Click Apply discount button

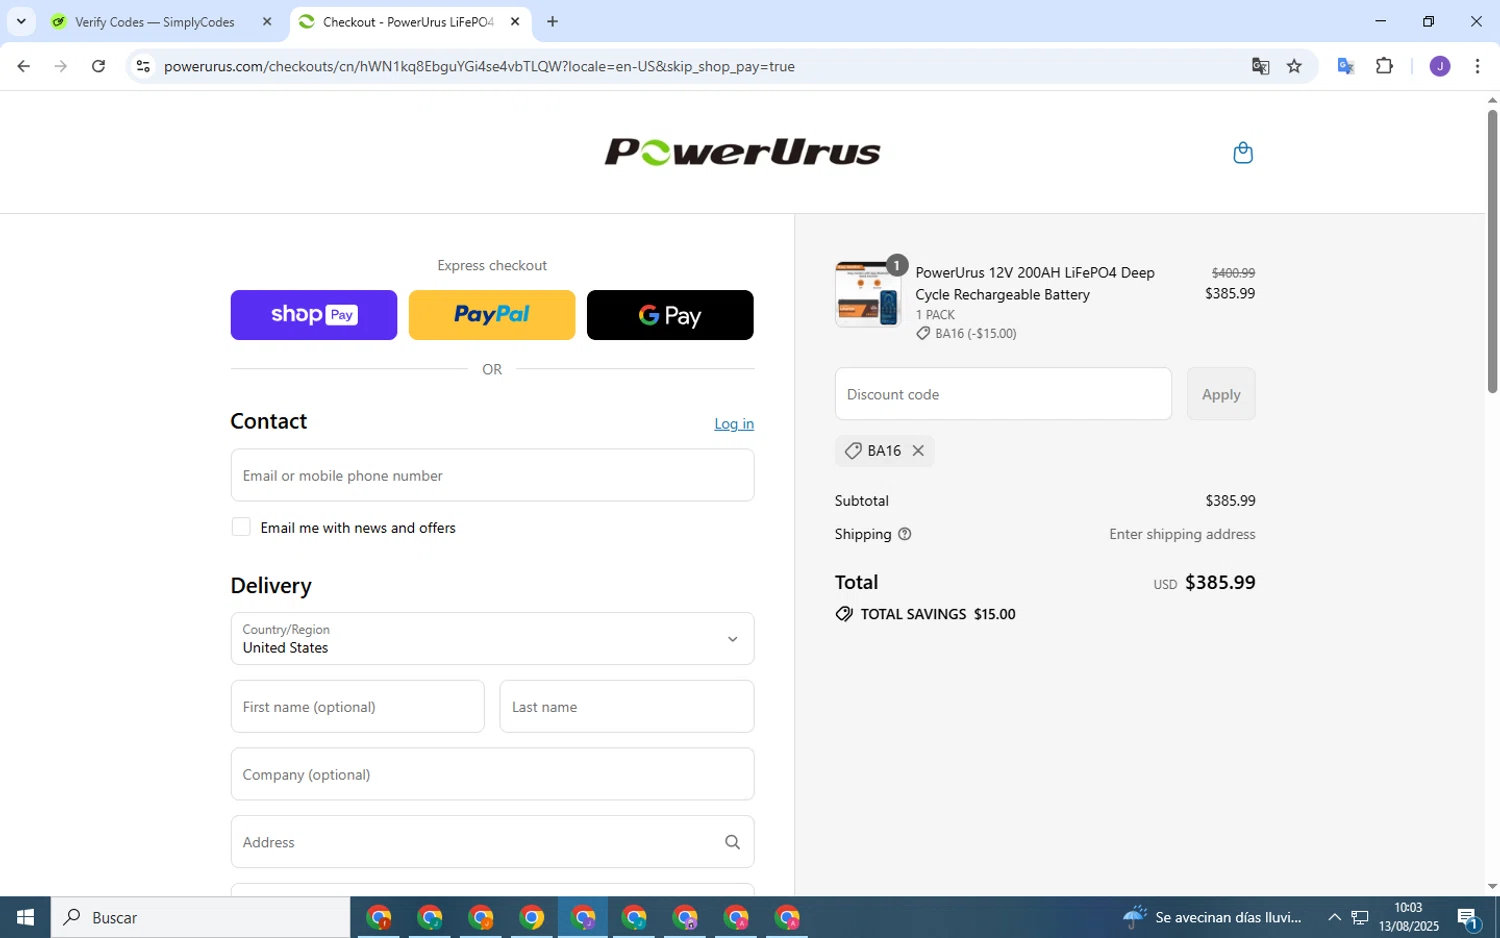(x=1221, y=394)
